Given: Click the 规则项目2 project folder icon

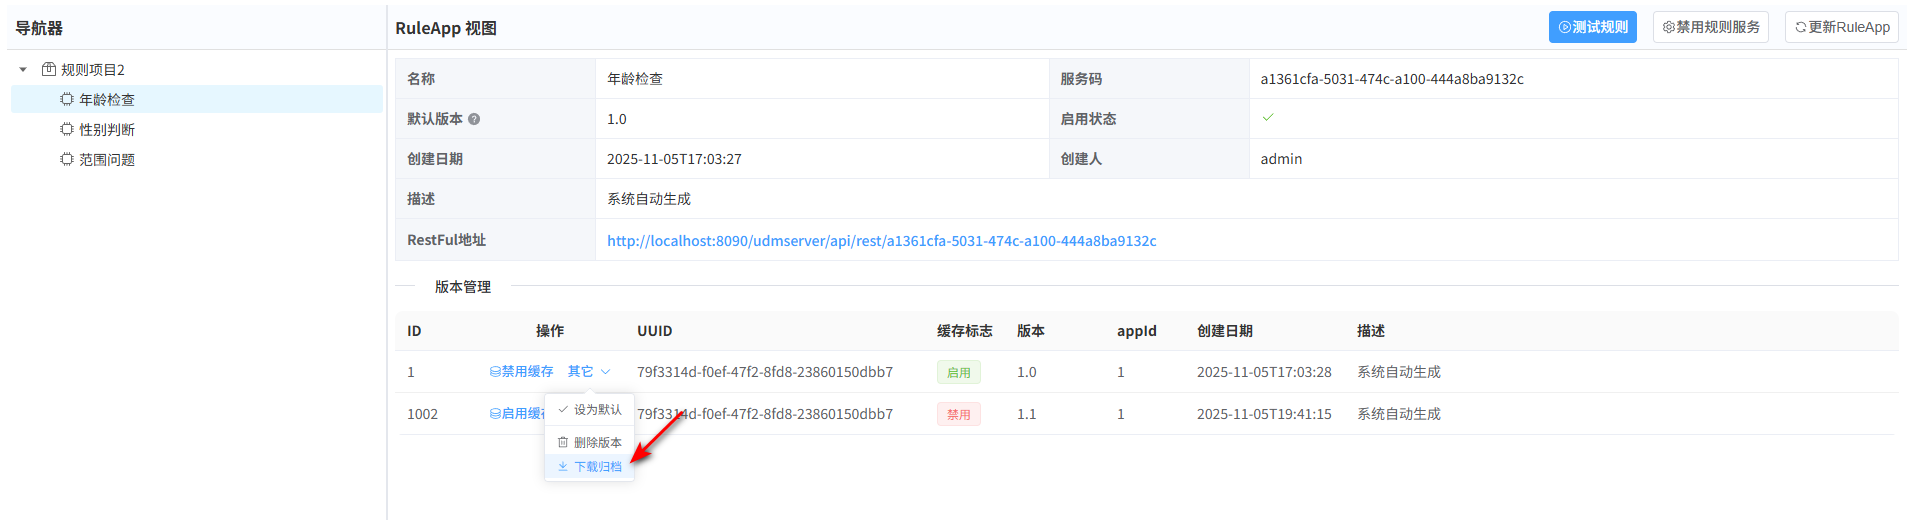Looking at the screenshot, I should tap(48, 69).
